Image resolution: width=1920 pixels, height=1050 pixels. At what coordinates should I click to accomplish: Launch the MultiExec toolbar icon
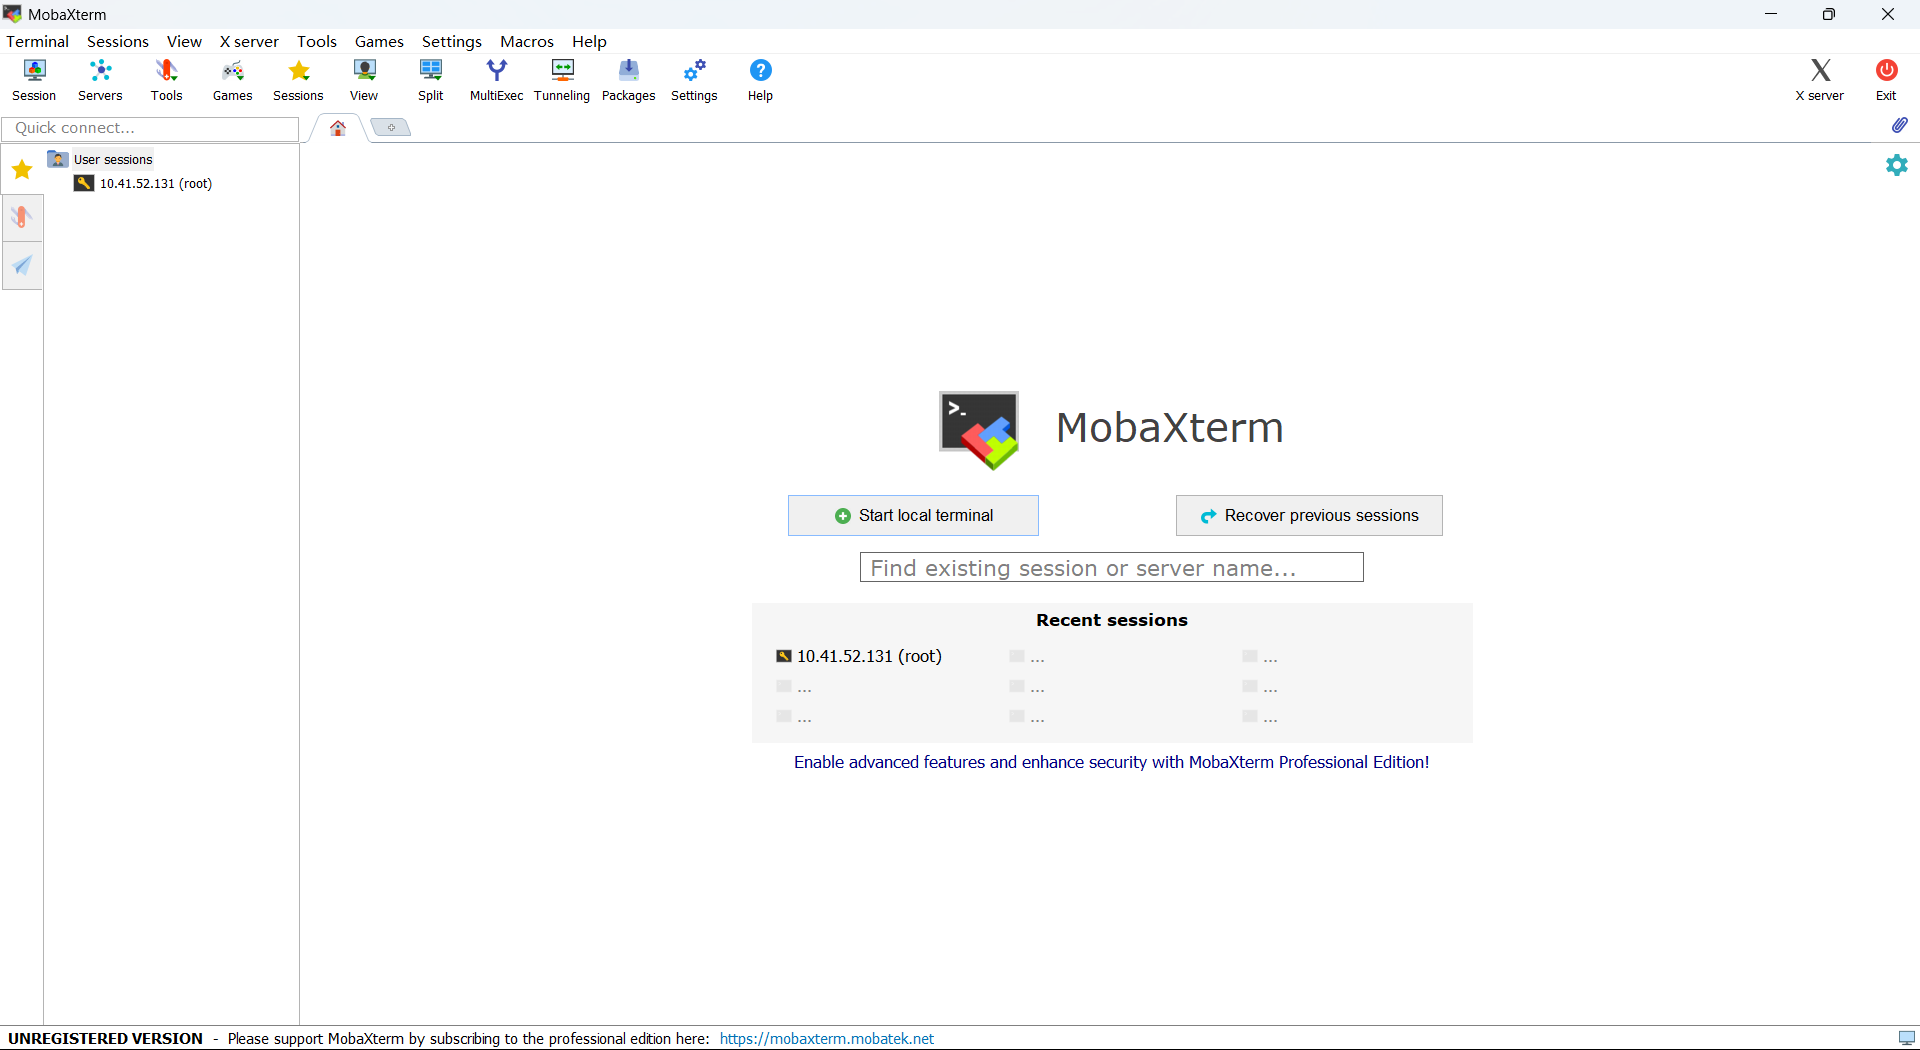(x=497, y=80)
